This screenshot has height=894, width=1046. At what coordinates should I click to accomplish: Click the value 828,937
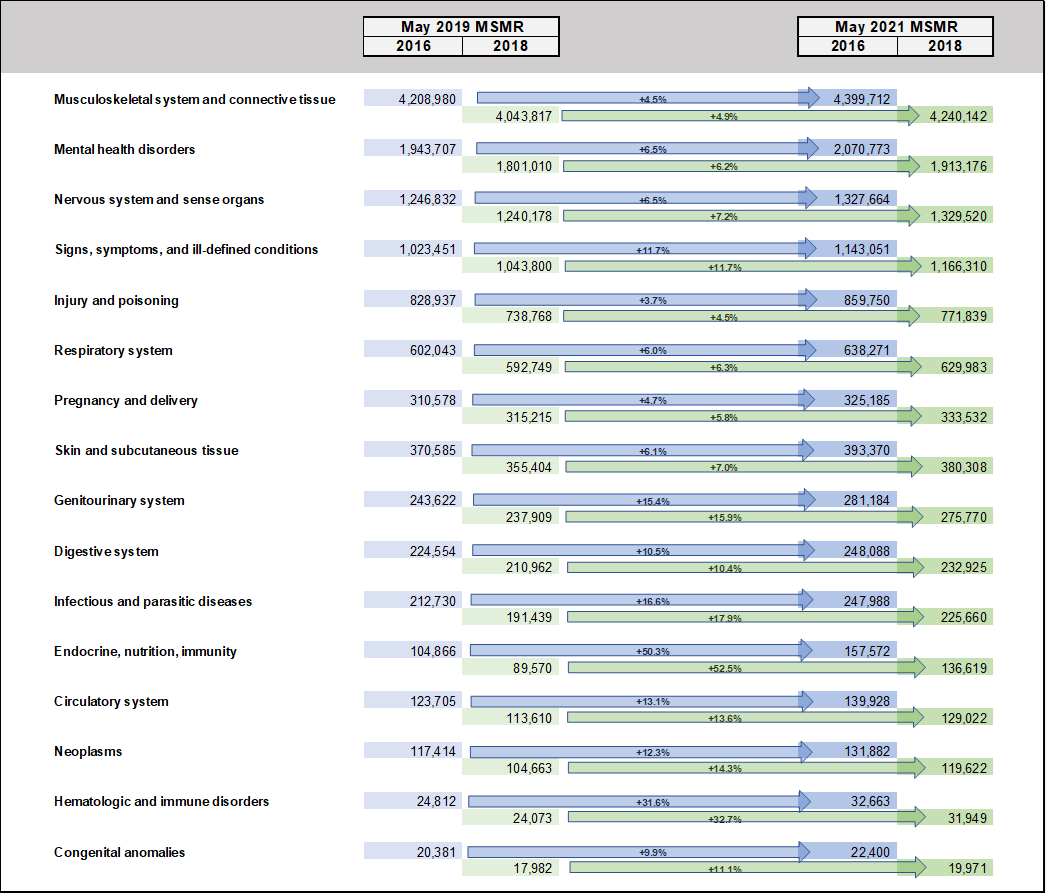(x=433, y=300)
